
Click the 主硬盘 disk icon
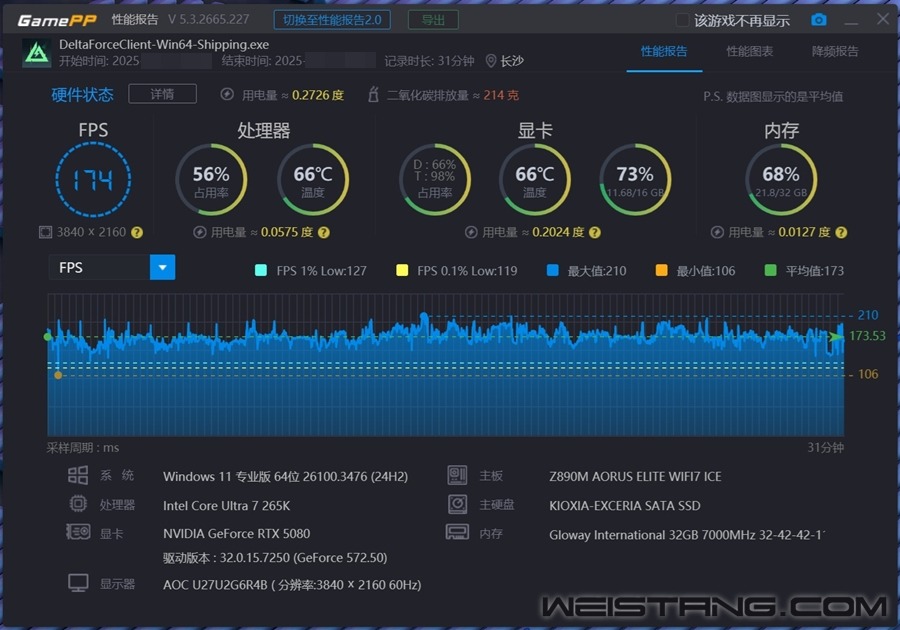pos(457,504)
